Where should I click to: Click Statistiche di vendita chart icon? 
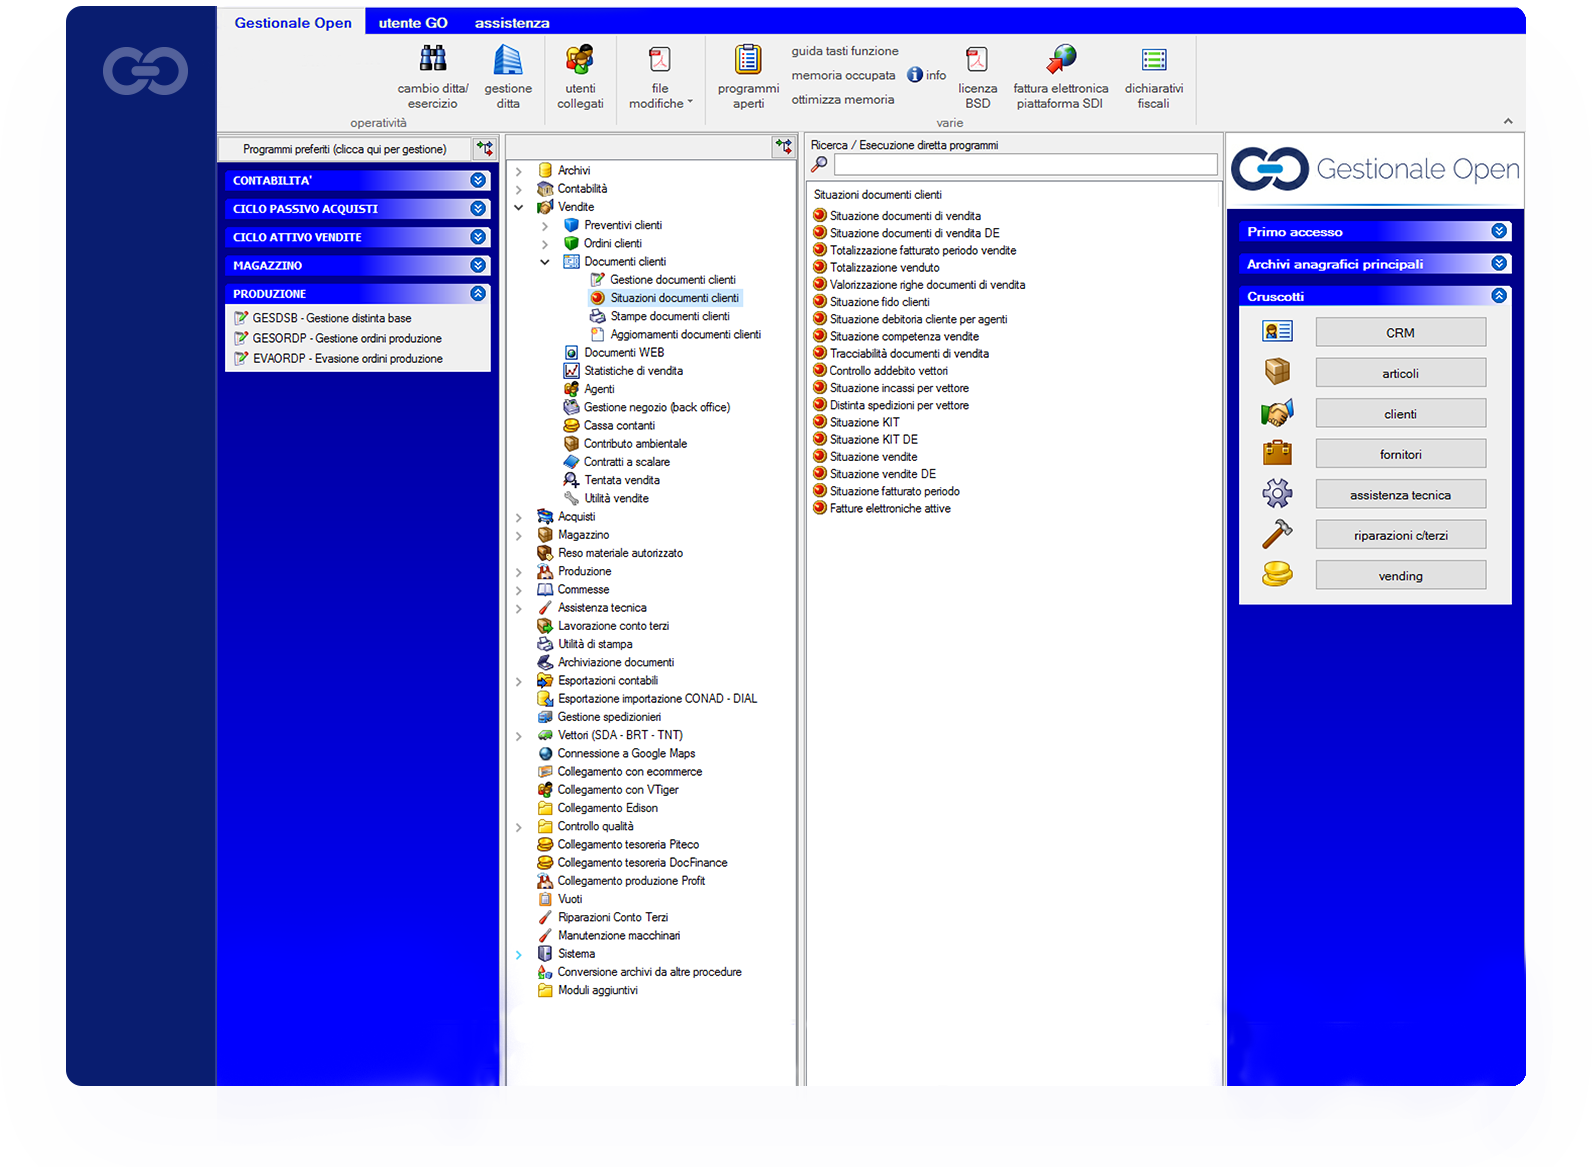point(571,371)
